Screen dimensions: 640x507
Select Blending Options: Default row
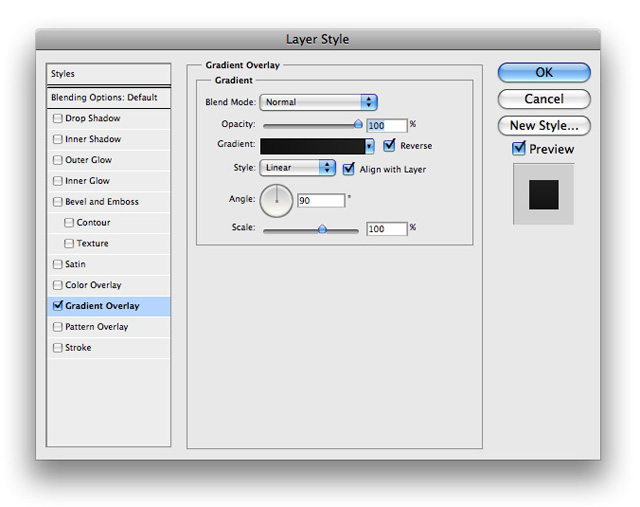(109, 98)
